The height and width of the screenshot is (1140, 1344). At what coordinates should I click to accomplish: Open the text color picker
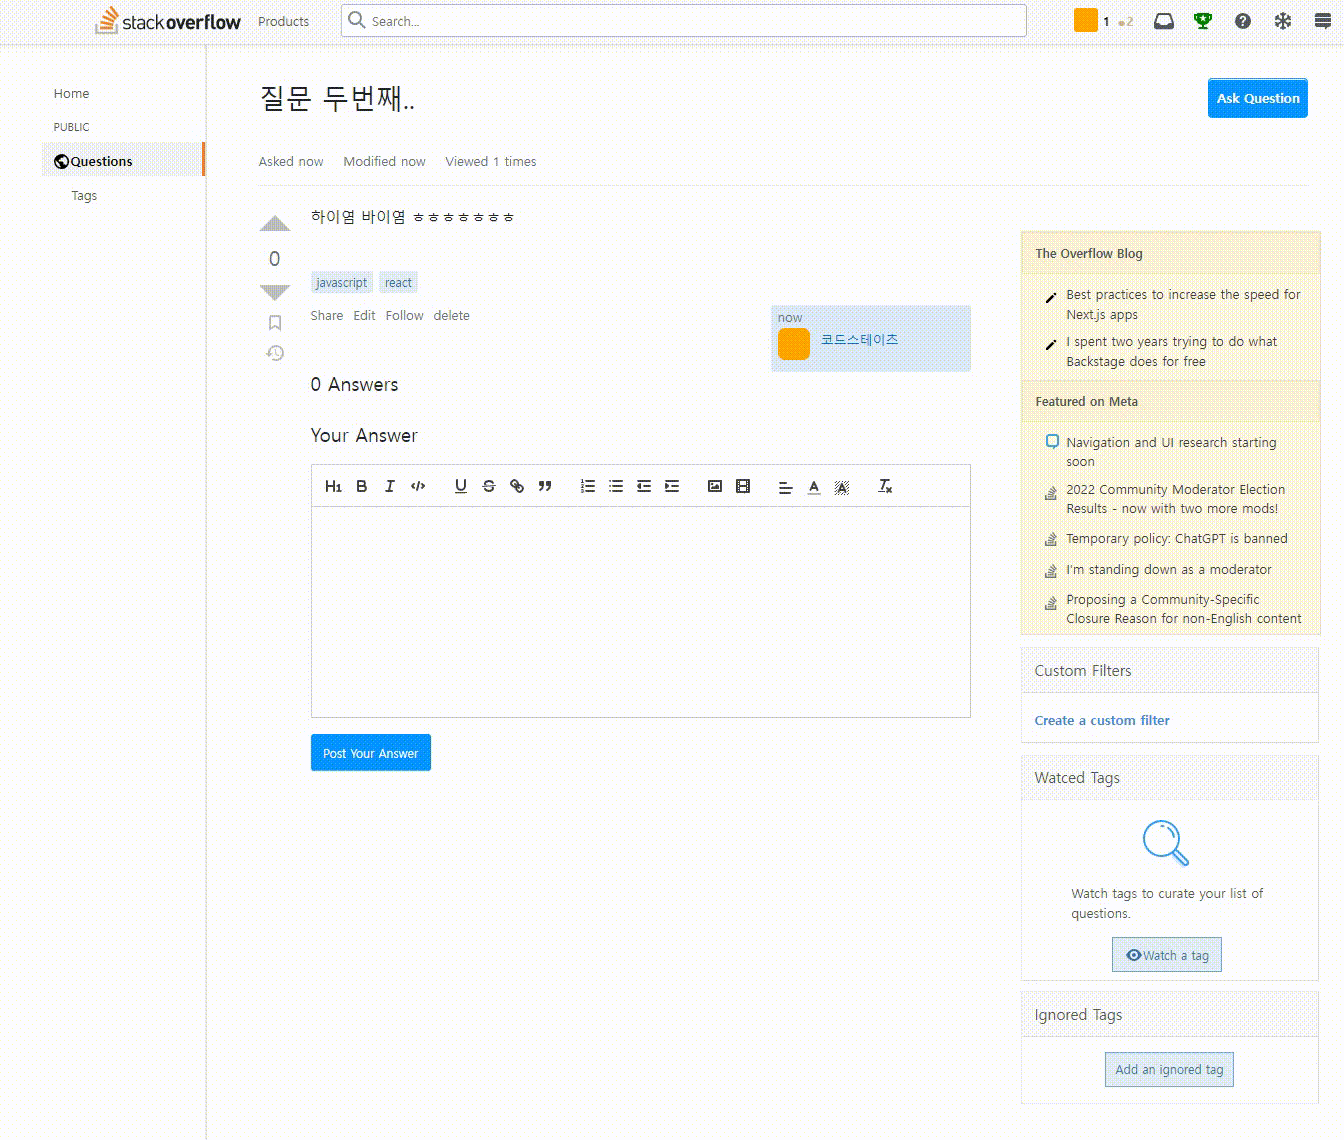(x=814, y=487)
